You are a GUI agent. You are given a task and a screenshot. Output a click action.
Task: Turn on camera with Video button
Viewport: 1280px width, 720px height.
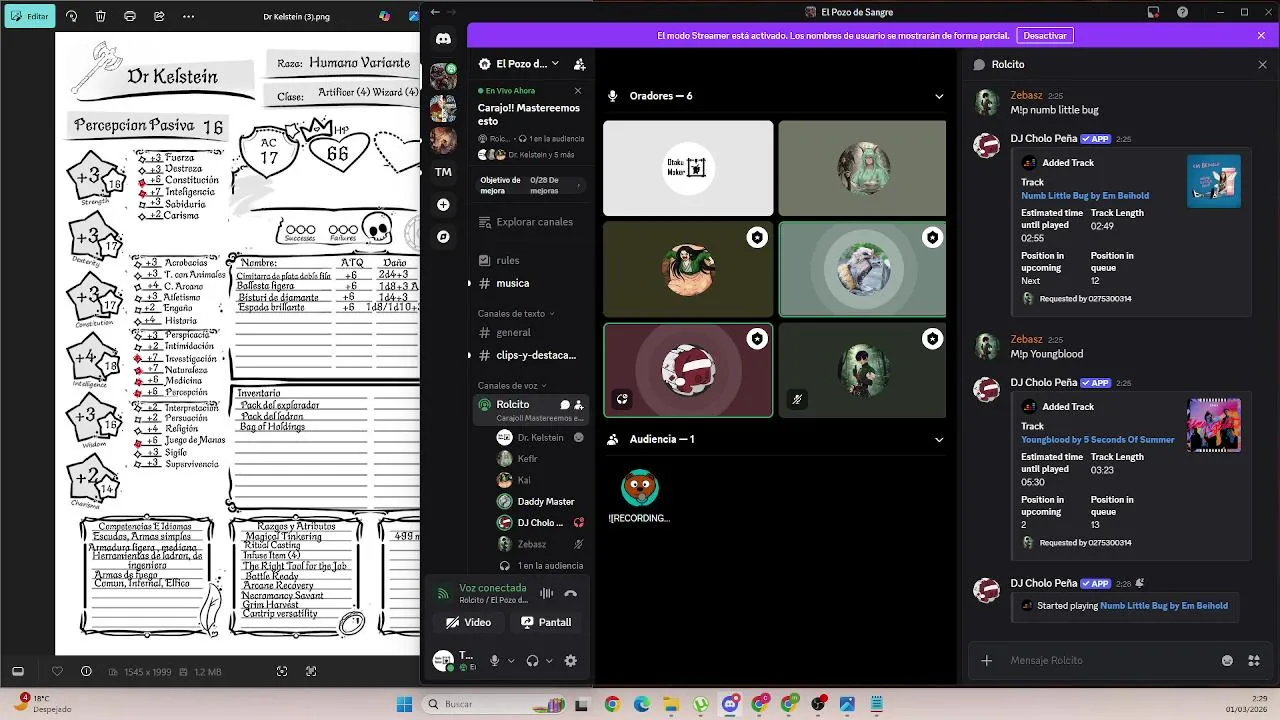[x=468, y=622]
